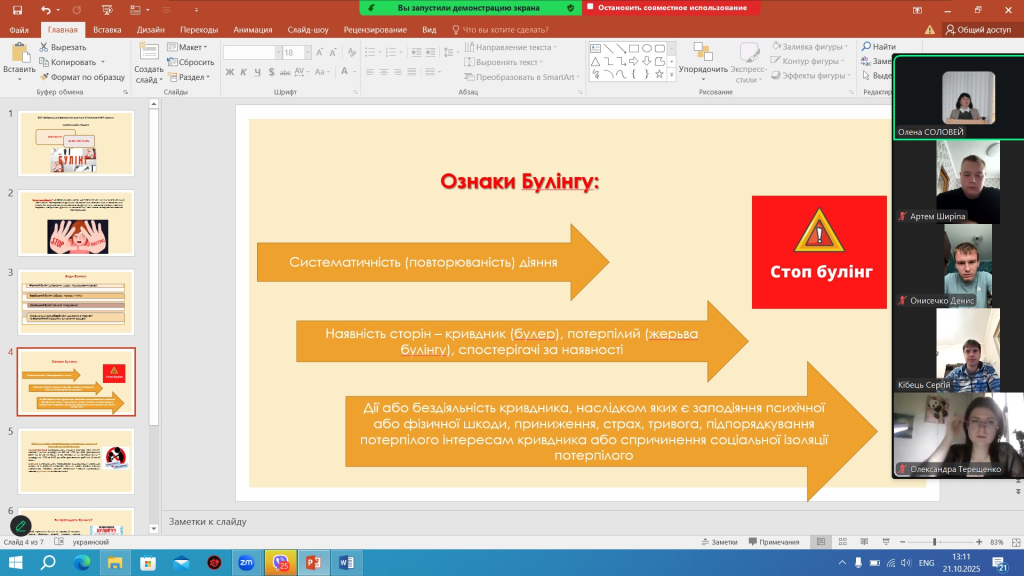Expand the Копировать dropdown arrow
The width and height of the screenshot is (1024, 576).
[103, 62]
